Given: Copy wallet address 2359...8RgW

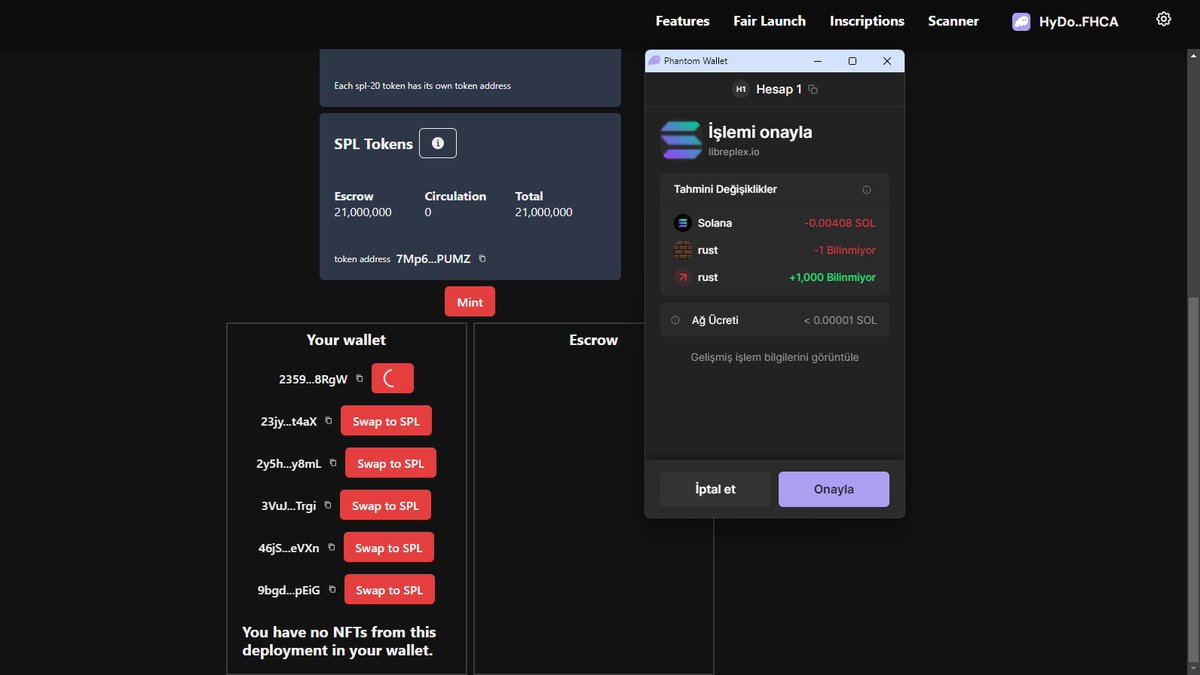Looking at the screenshot, I should (360, 379).
